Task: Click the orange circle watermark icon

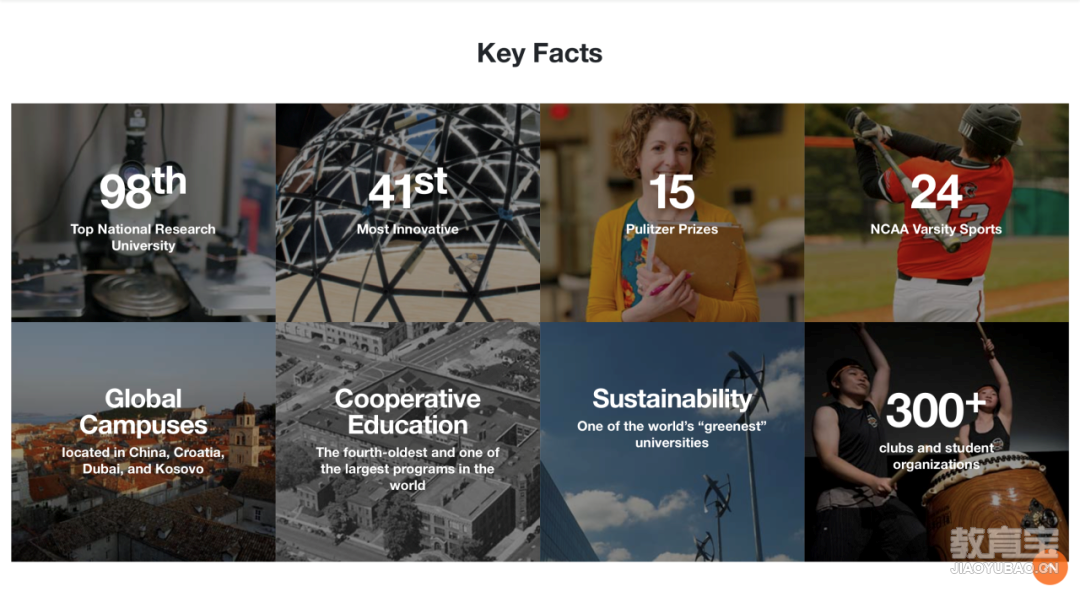Action: point(1050,567)
